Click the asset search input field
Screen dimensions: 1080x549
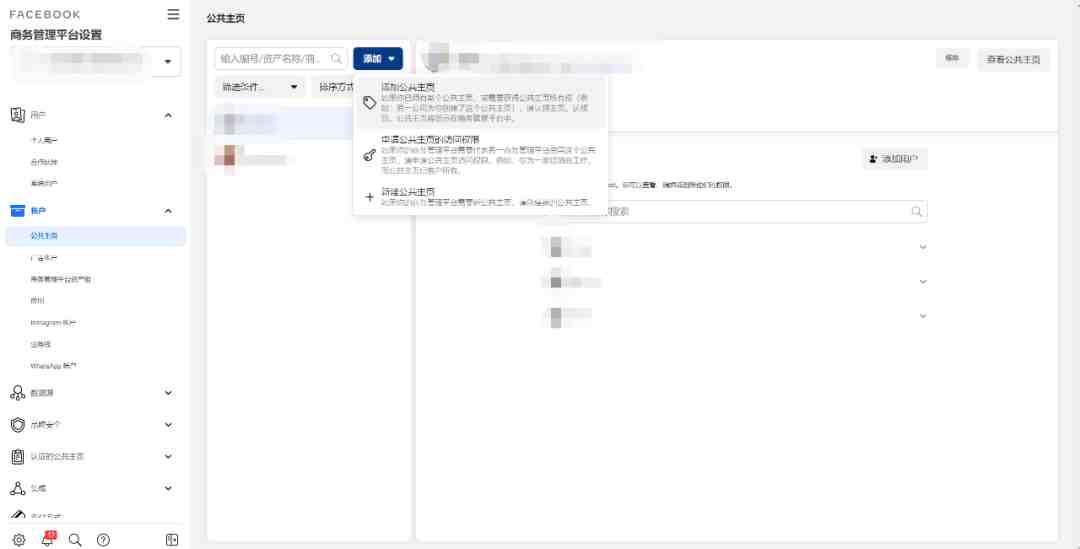click(x=281, y=59)
